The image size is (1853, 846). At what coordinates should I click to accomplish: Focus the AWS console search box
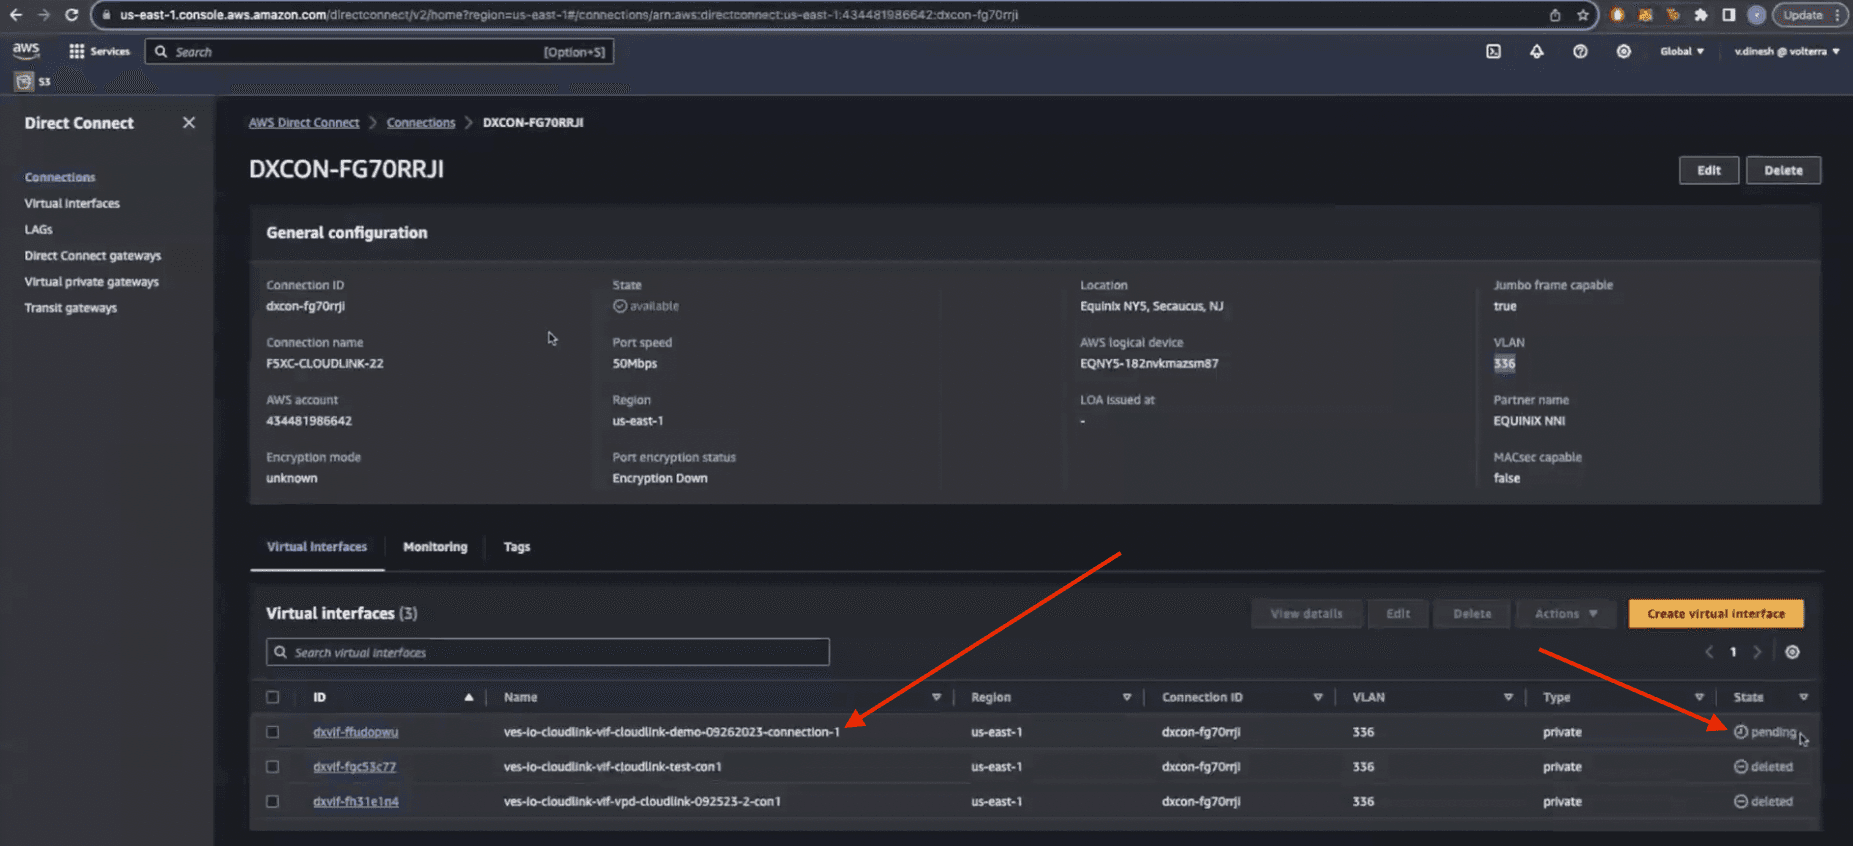[379, 51]
